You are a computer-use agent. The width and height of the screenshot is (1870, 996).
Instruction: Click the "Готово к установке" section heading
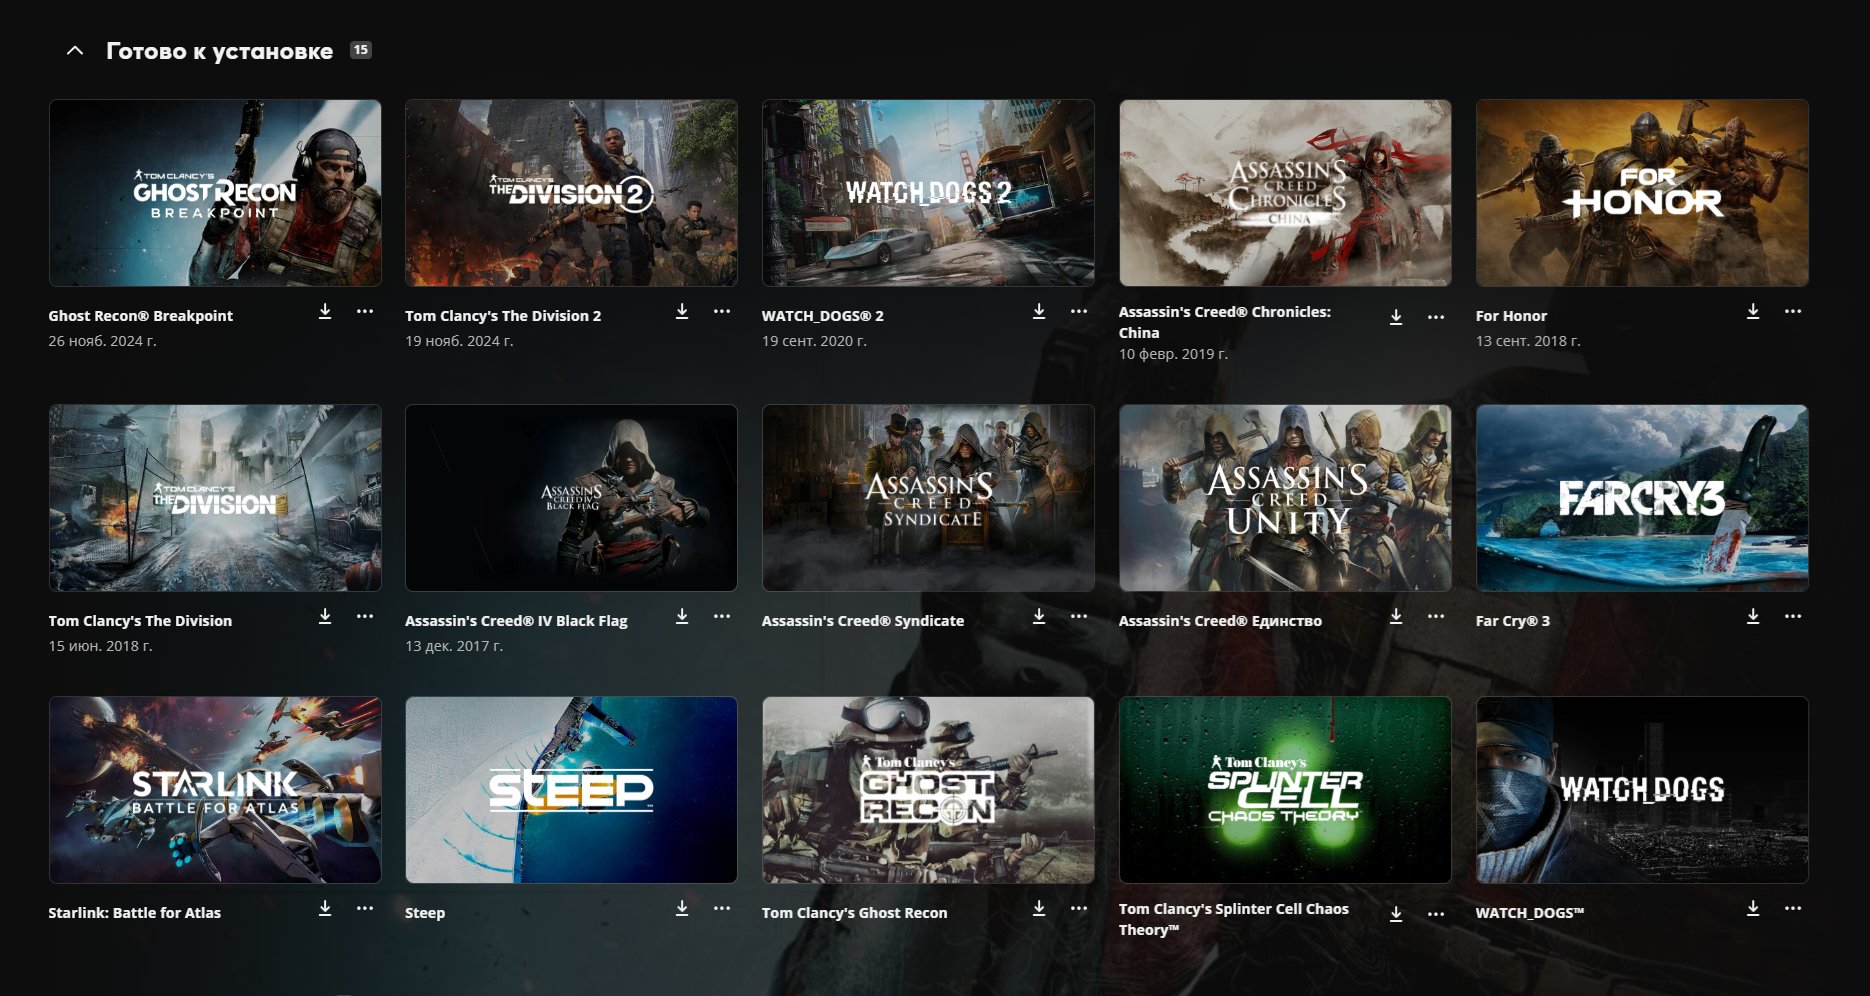220,51
